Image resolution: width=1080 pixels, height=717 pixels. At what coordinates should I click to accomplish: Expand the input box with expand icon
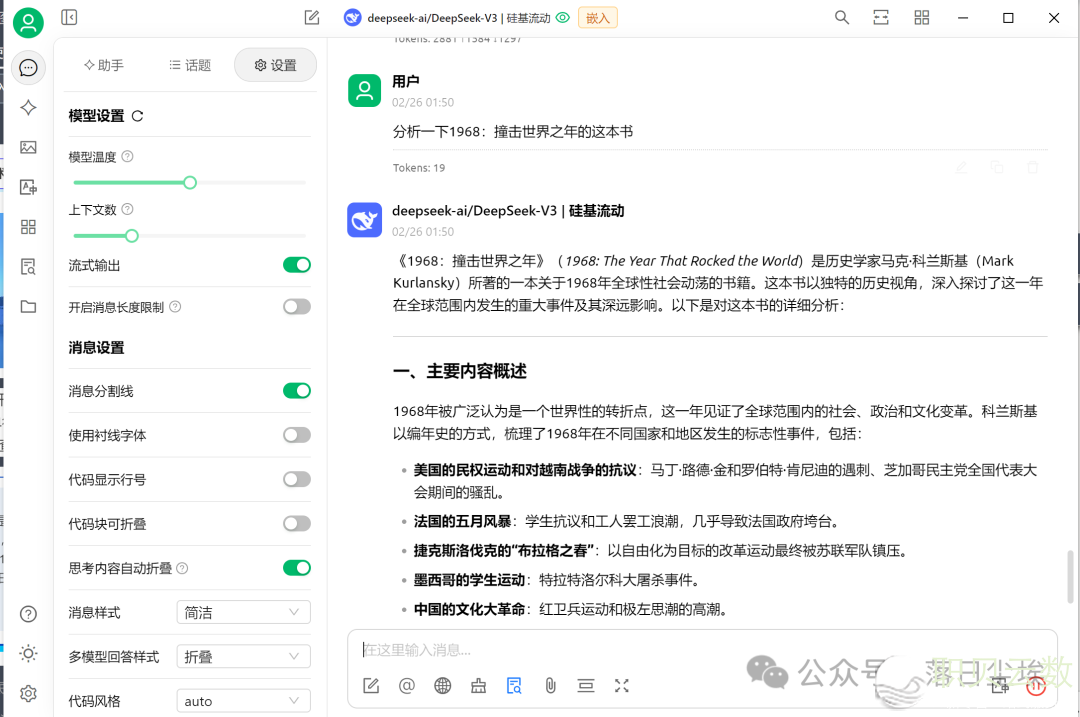coord(622,685)
